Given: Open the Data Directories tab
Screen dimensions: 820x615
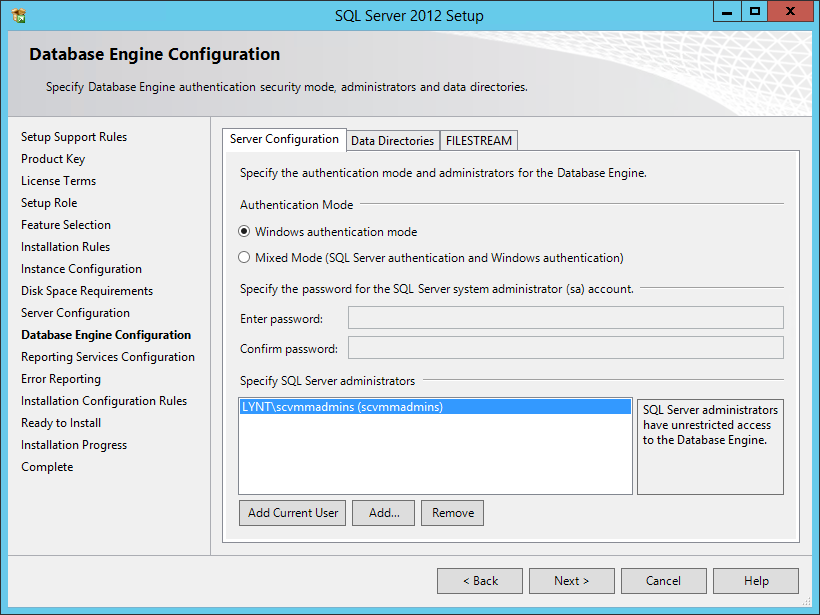Looking at the screenshot, I should click(x=392, y=141).
